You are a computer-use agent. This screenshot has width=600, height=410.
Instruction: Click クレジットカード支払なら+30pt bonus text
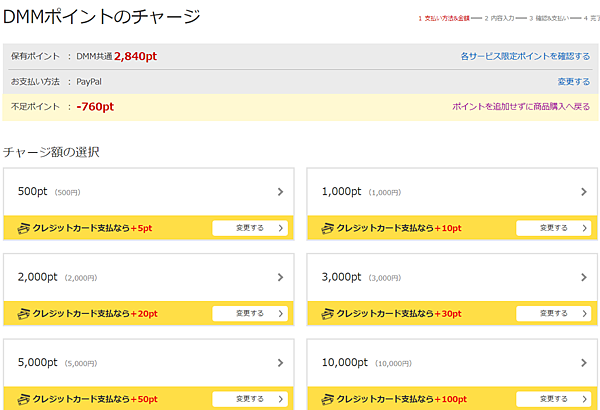pyautogui.click(x=399, y=314)
